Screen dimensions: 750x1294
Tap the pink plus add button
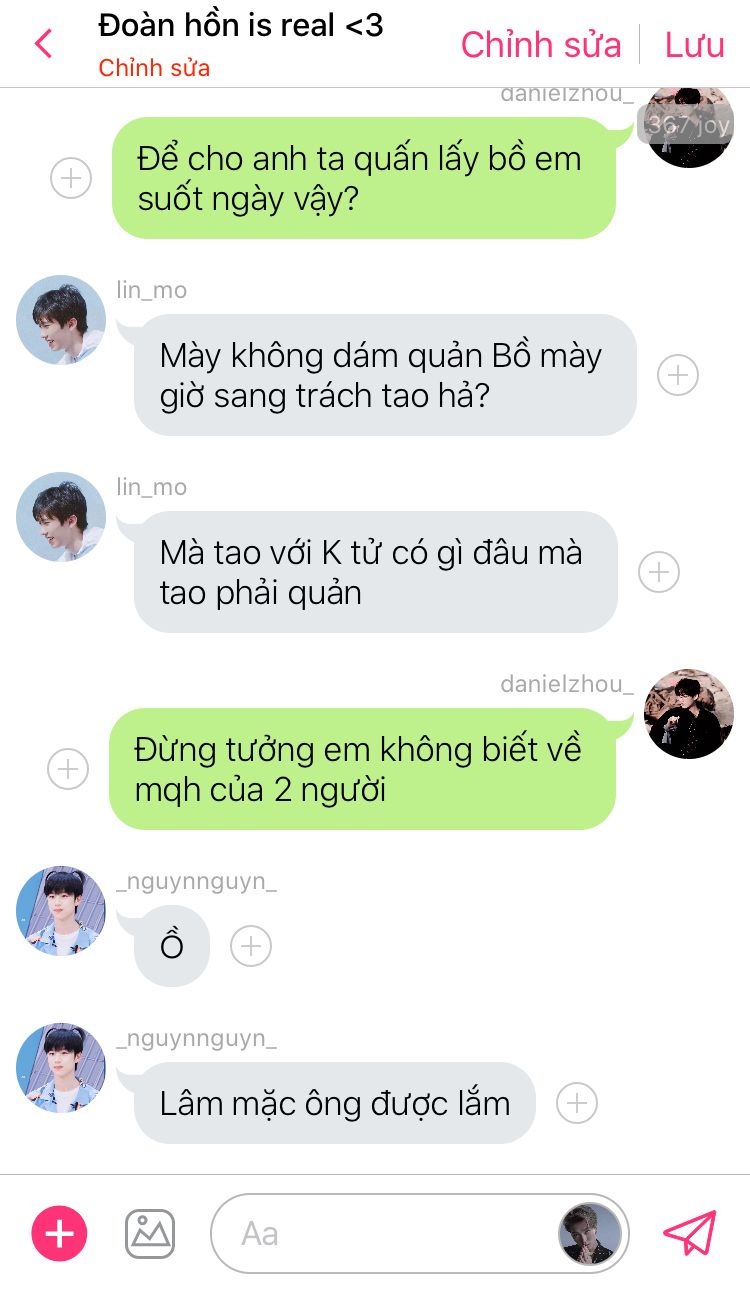tap(60, 1234)
